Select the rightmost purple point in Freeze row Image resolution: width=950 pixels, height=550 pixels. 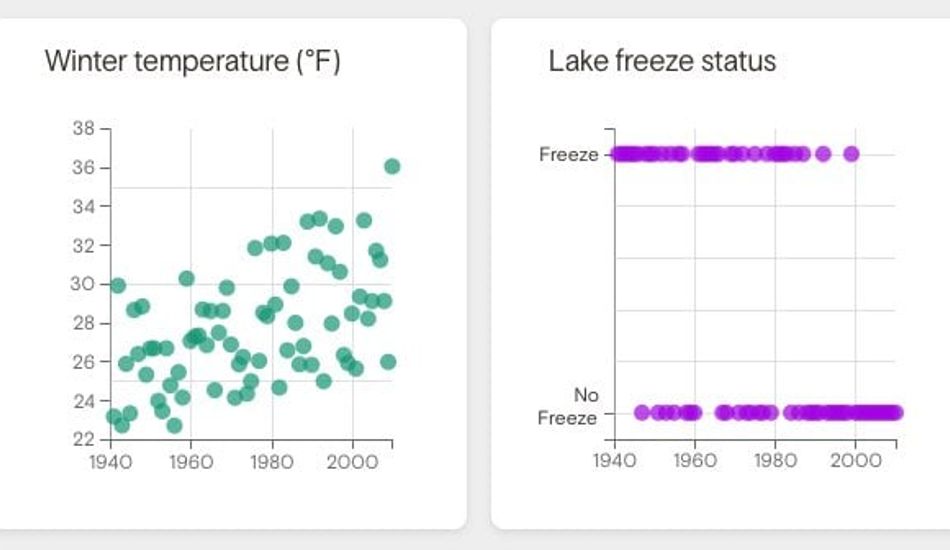tap(851, 154)
